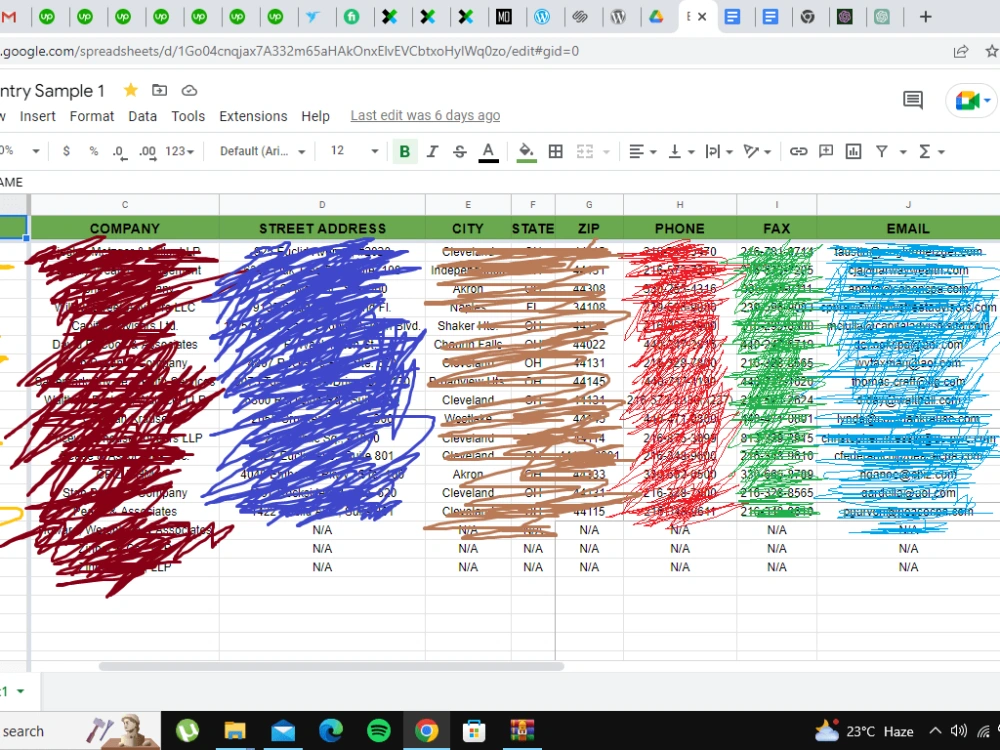Open Microsoft Edge from the taskbar

(330, 730)
